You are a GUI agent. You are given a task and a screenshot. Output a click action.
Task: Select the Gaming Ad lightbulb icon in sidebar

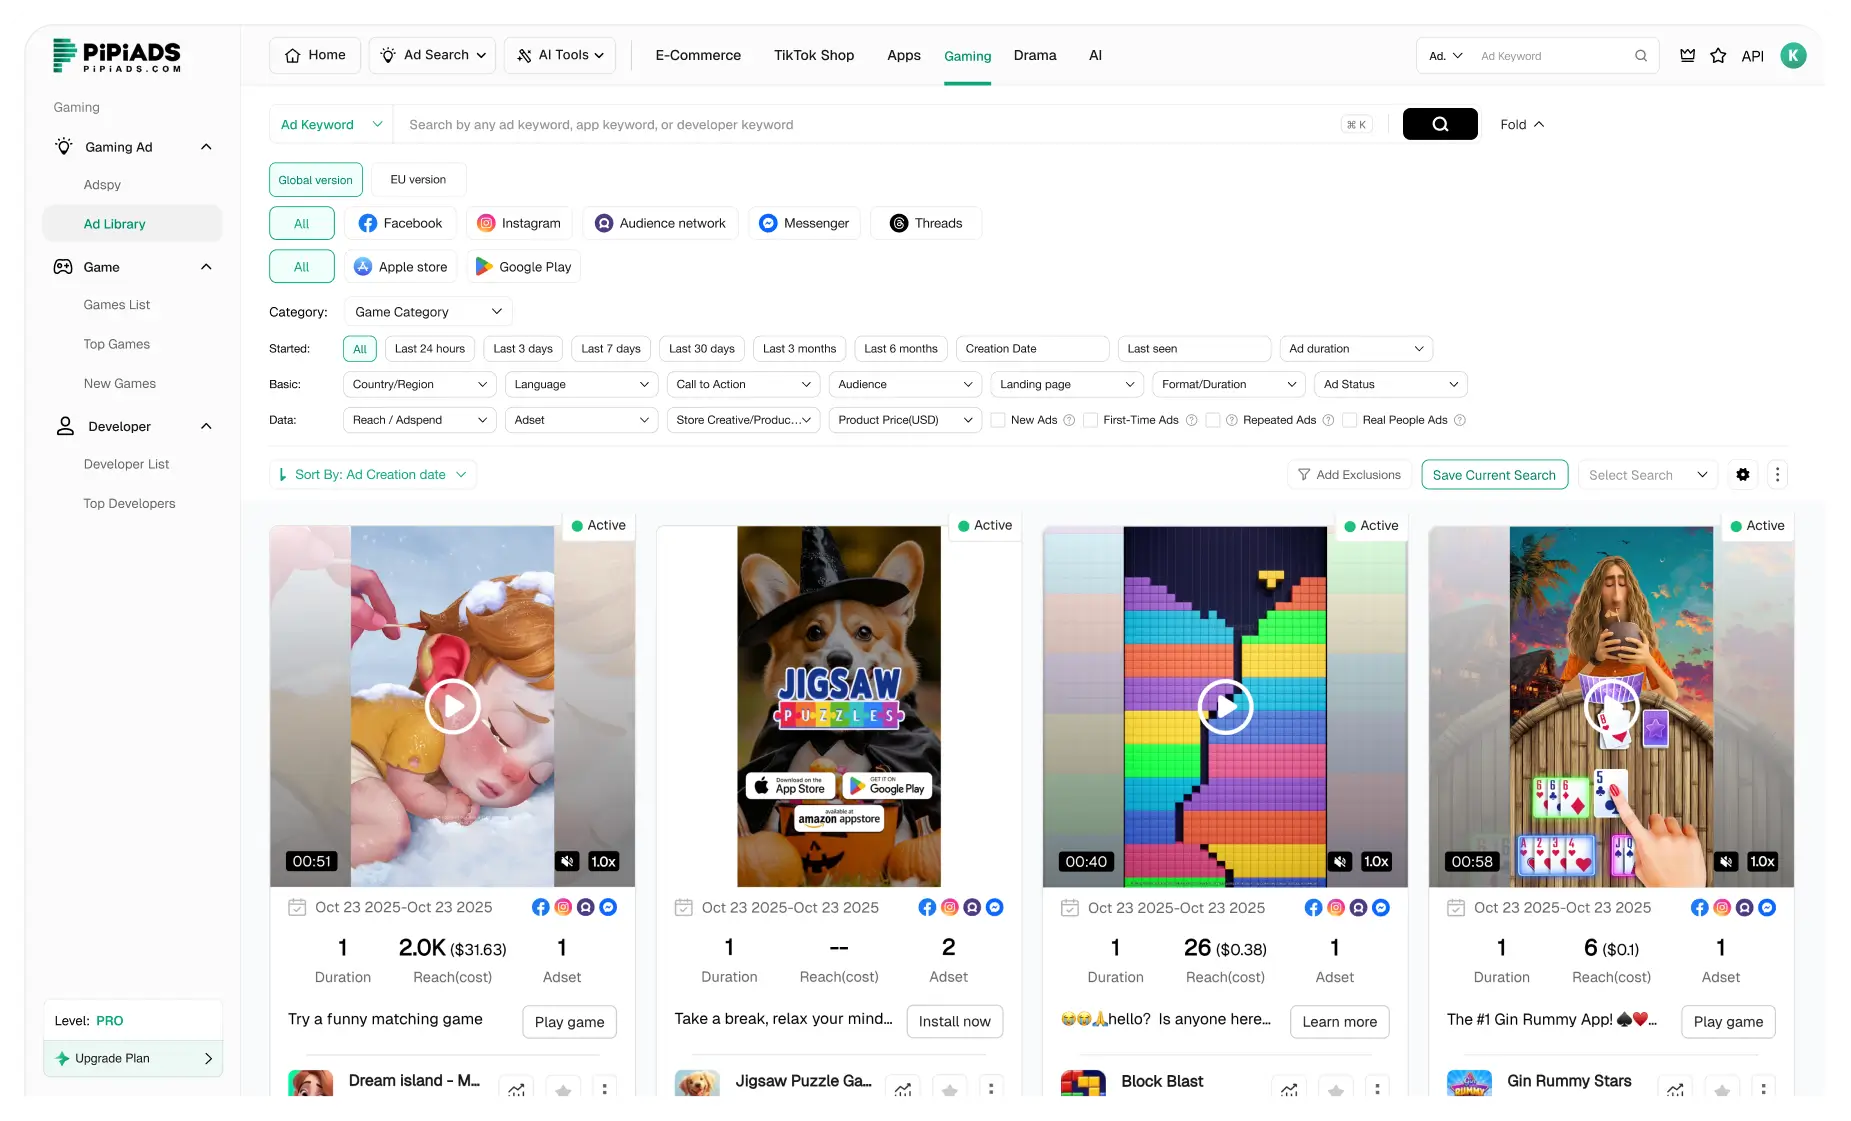click(64, 146)
